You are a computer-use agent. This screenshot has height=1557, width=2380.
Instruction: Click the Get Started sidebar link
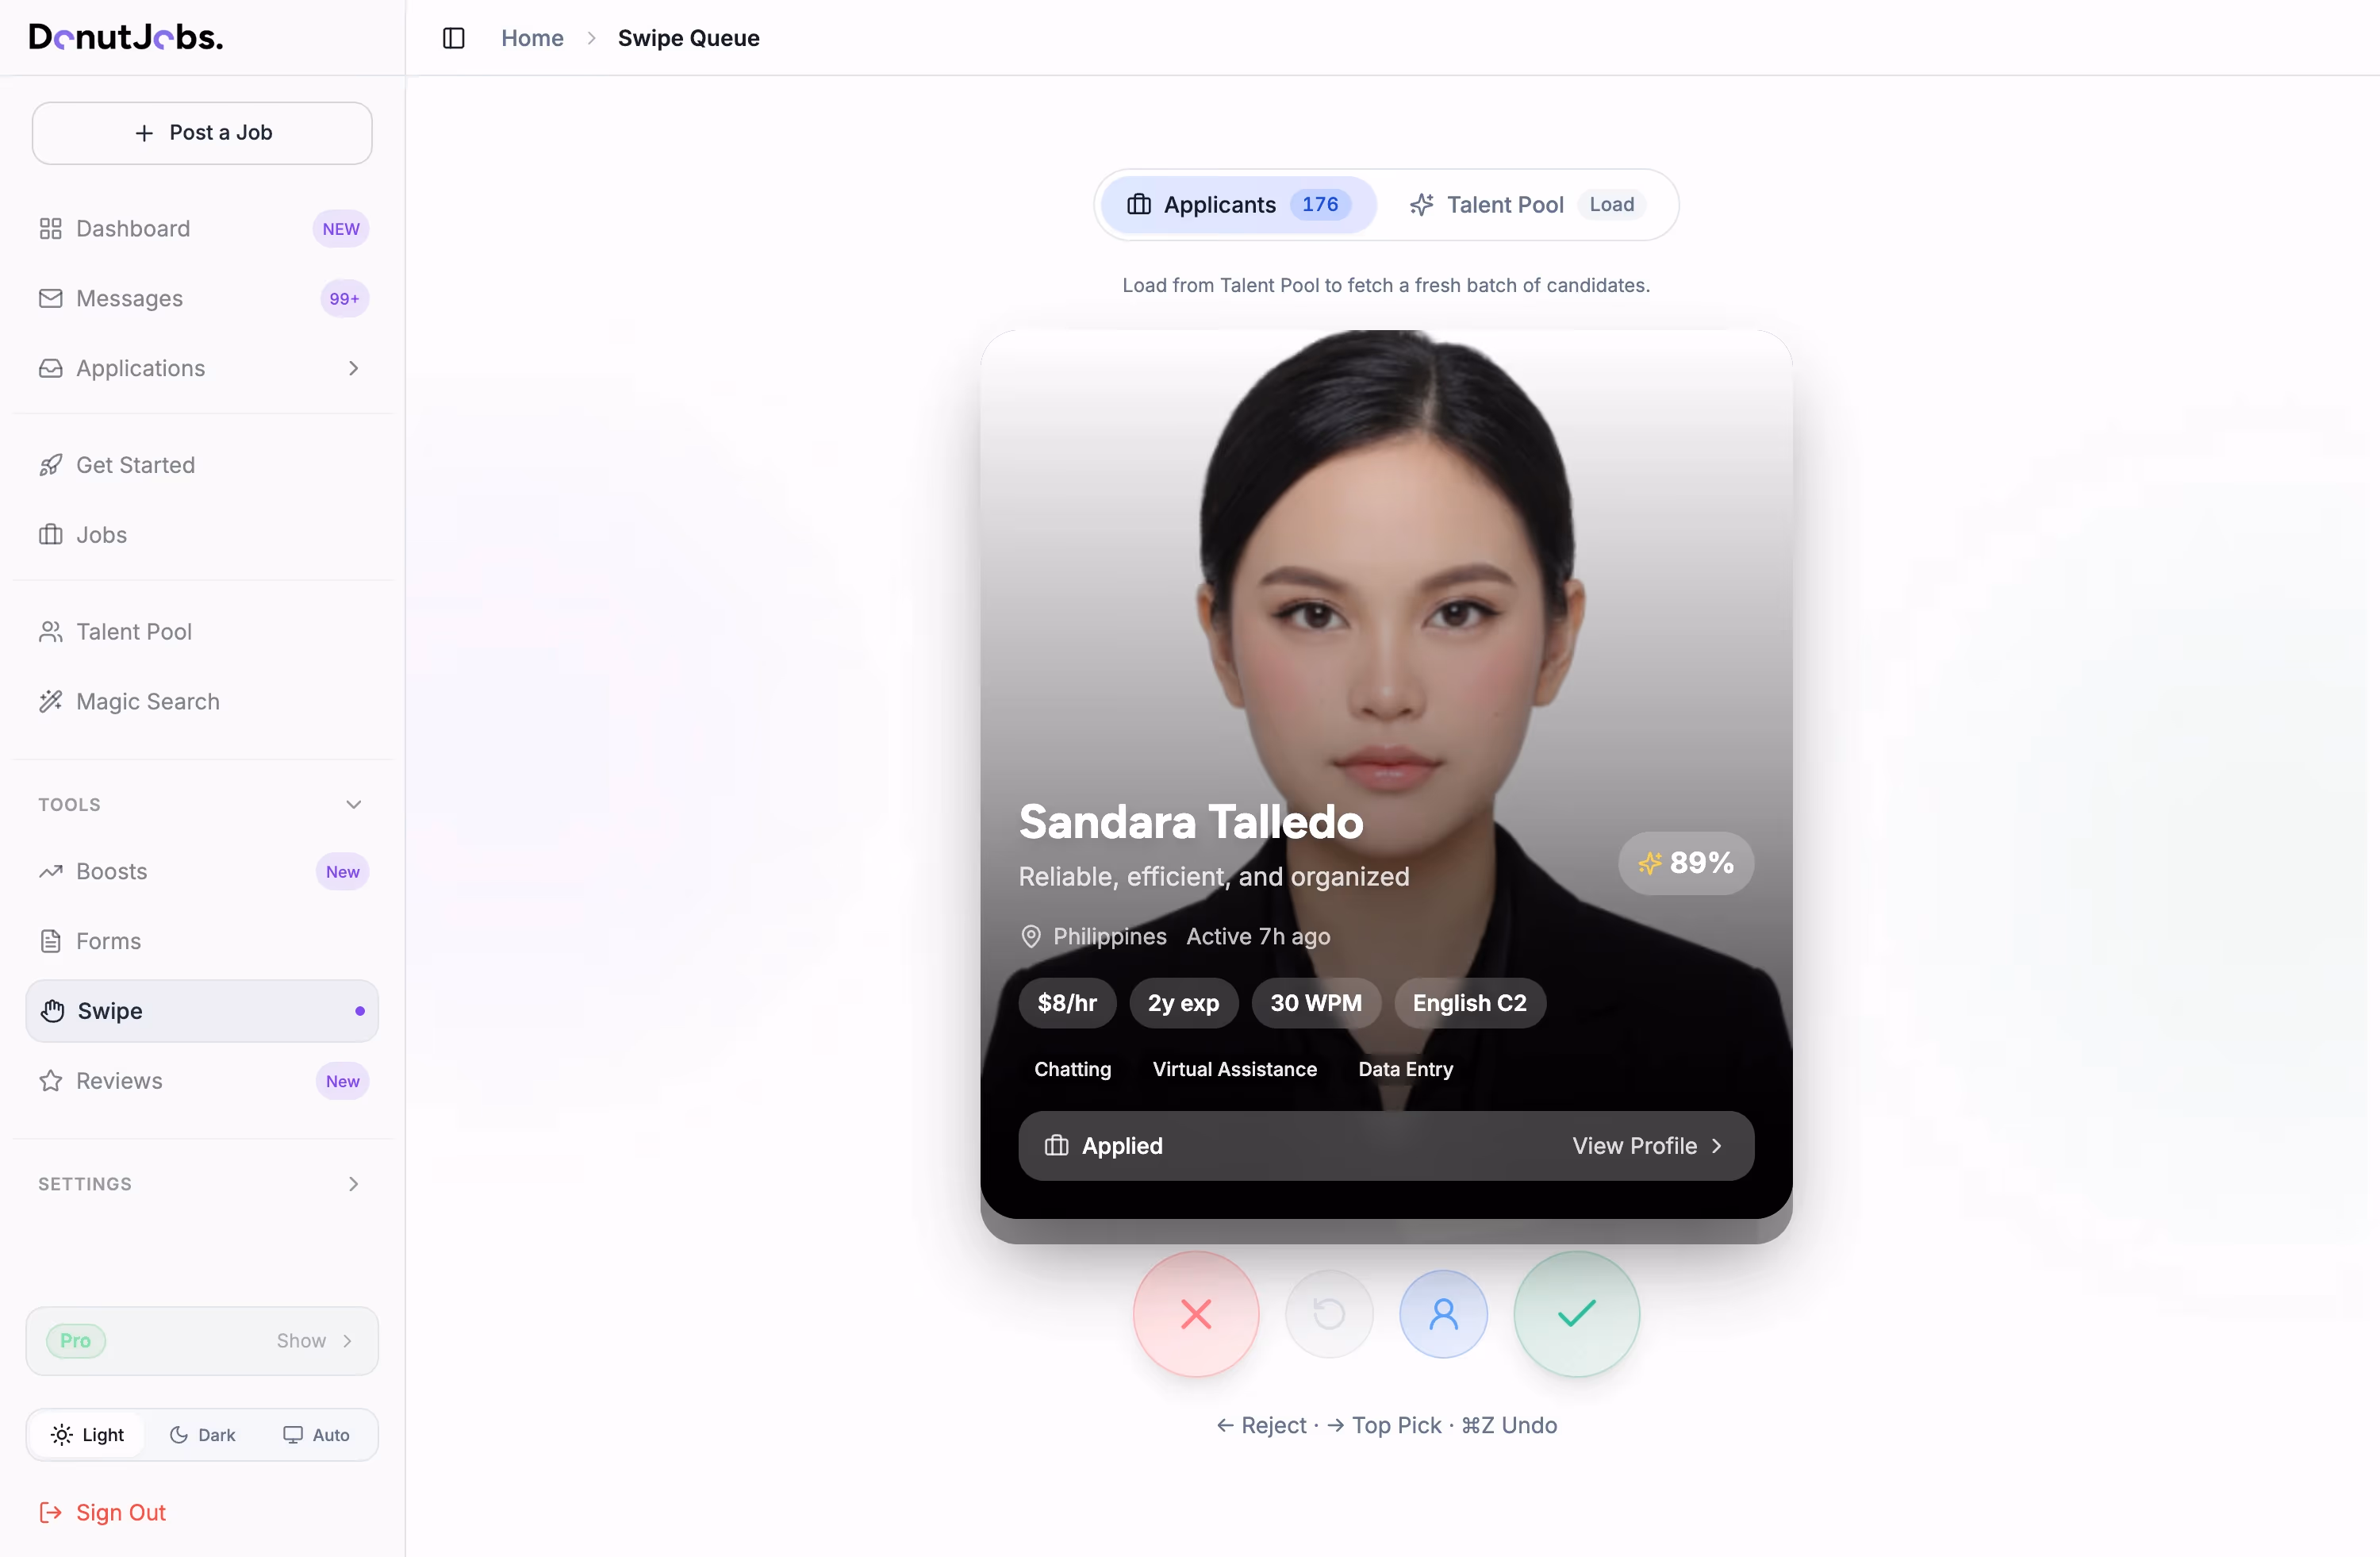pos(202,465)
